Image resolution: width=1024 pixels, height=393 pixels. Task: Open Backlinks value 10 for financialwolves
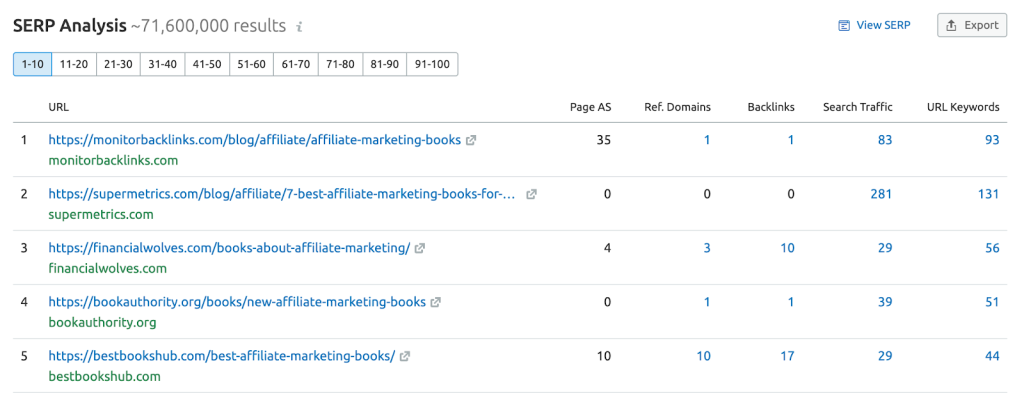pos(788,249)
